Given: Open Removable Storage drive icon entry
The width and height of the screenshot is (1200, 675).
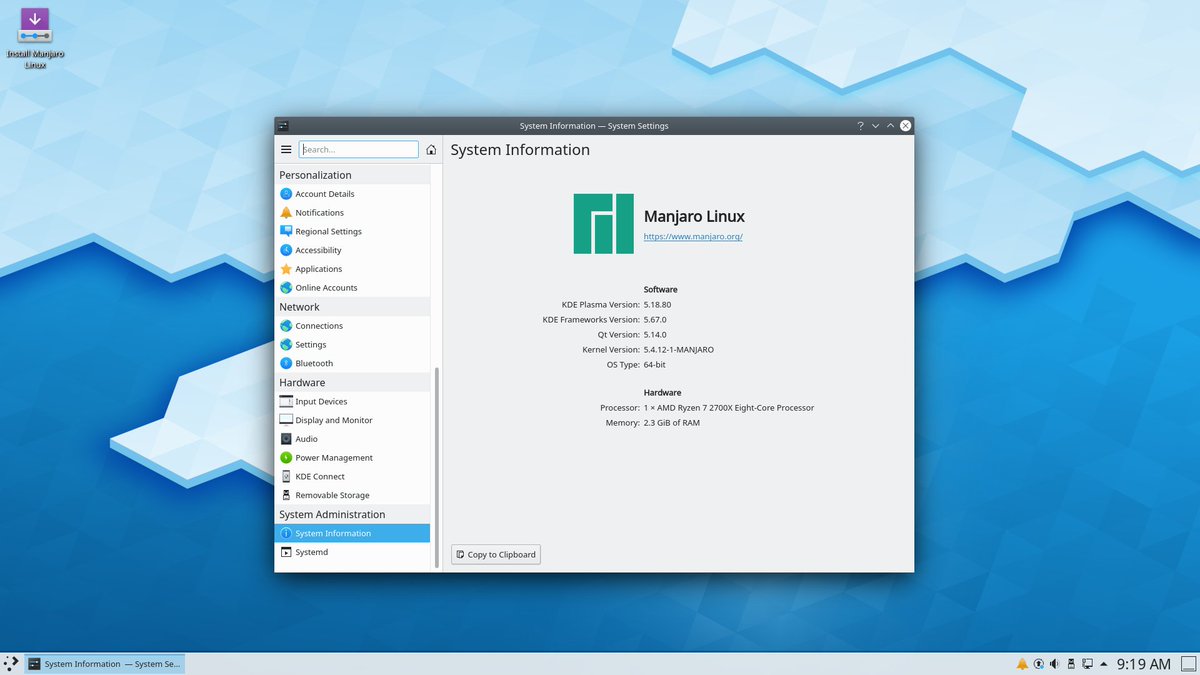Looking at the screenshot, I should tap(286, 495).
